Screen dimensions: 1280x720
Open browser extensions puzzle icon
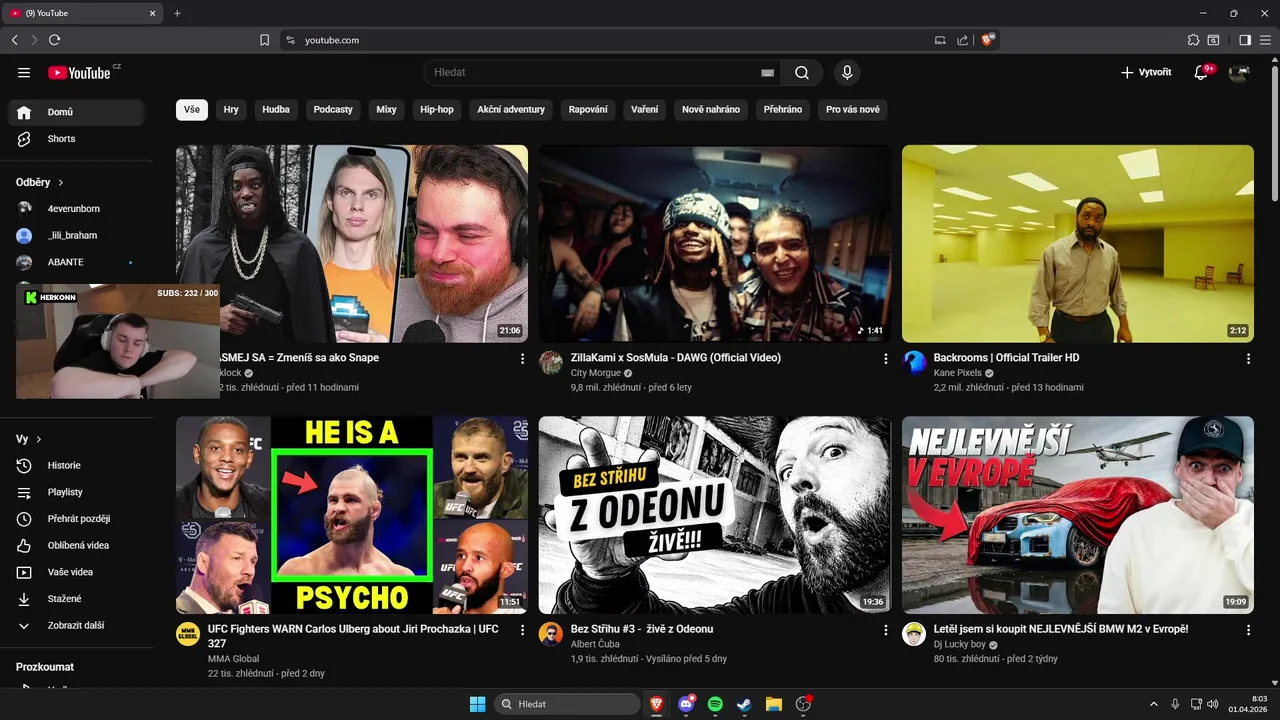(x=1193, y=40)
